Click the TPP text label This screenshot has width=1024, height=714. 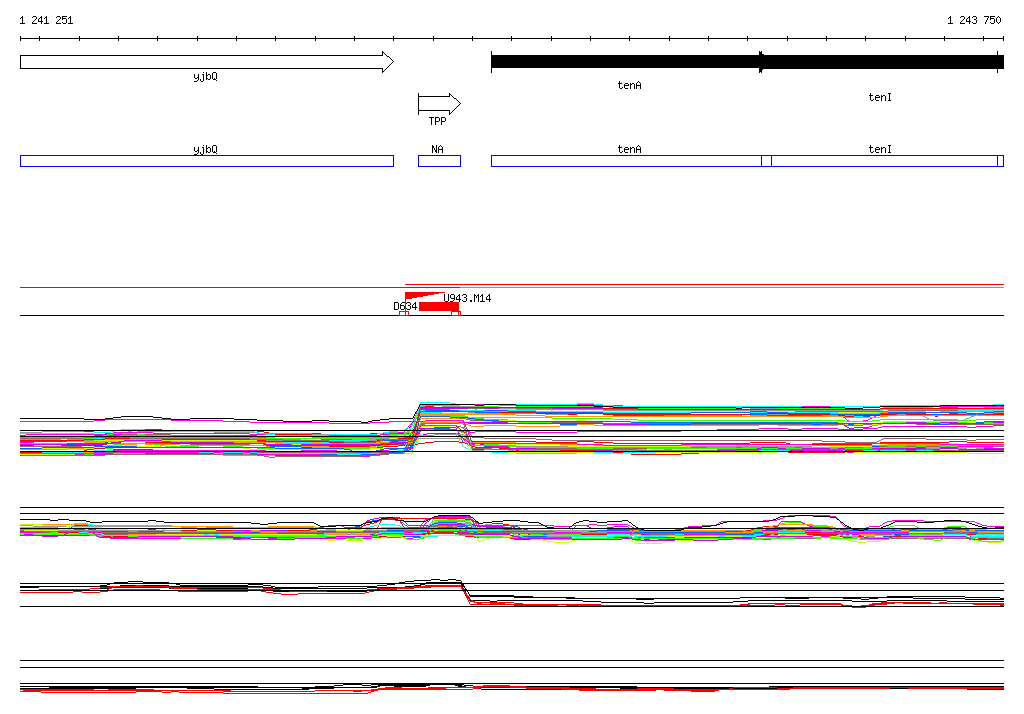coord(438,121)
